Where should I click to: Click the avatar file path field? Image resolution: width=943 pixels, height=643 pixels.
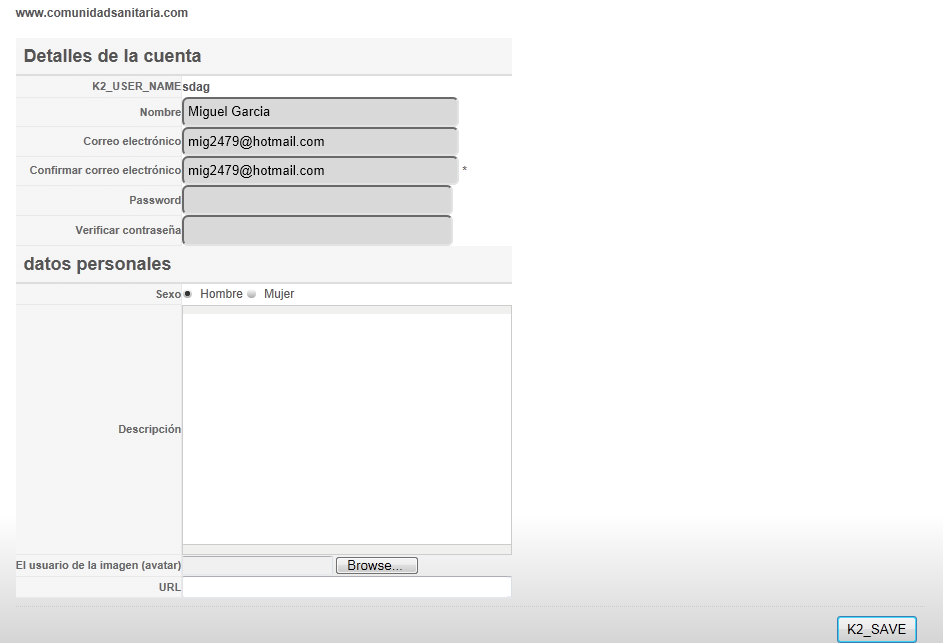click(257, 565)
